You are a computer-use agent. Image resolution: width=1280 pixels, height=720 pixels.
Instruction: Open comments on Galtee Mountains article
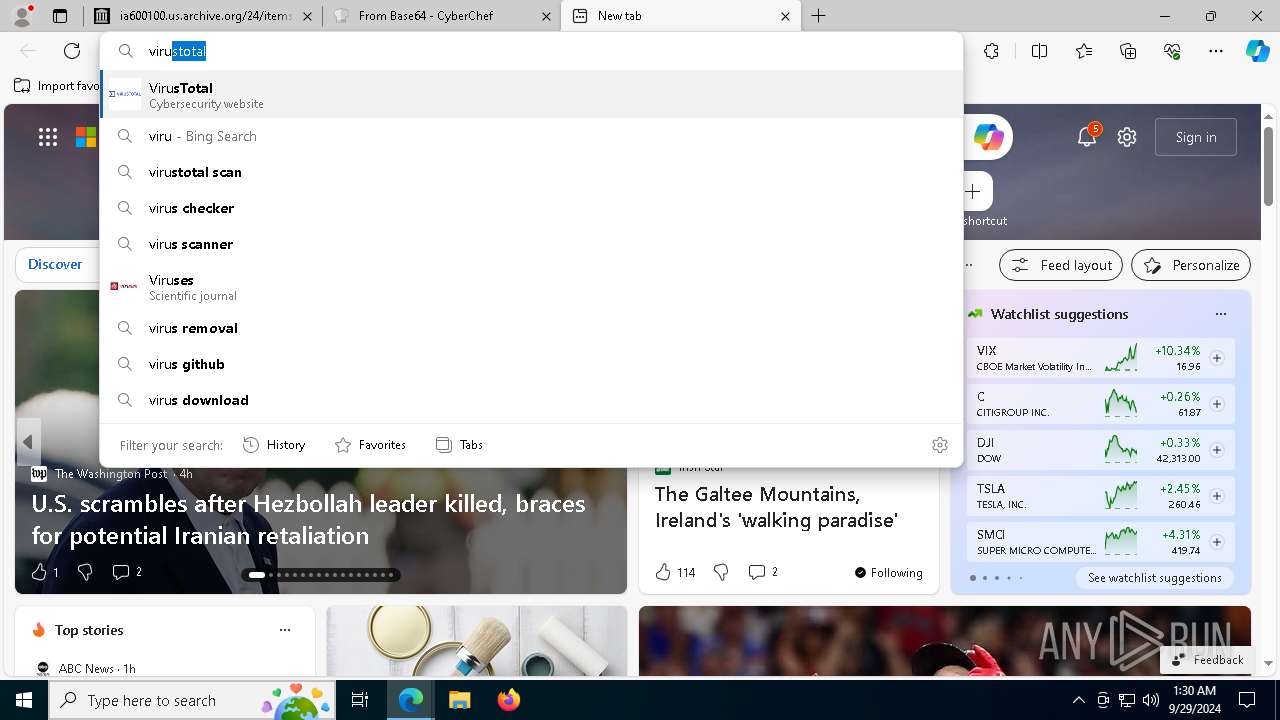point(763,572)
